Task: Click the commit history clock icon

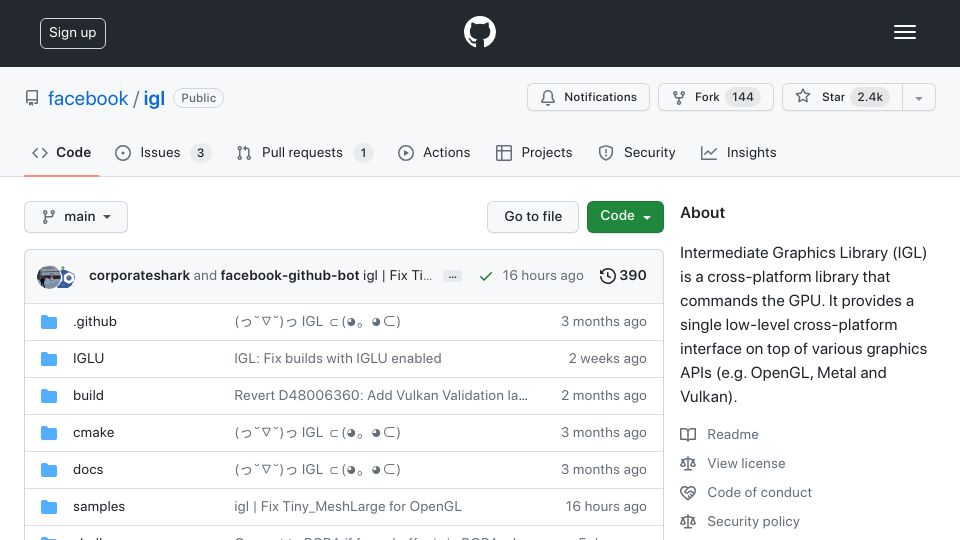Action: 607,276
